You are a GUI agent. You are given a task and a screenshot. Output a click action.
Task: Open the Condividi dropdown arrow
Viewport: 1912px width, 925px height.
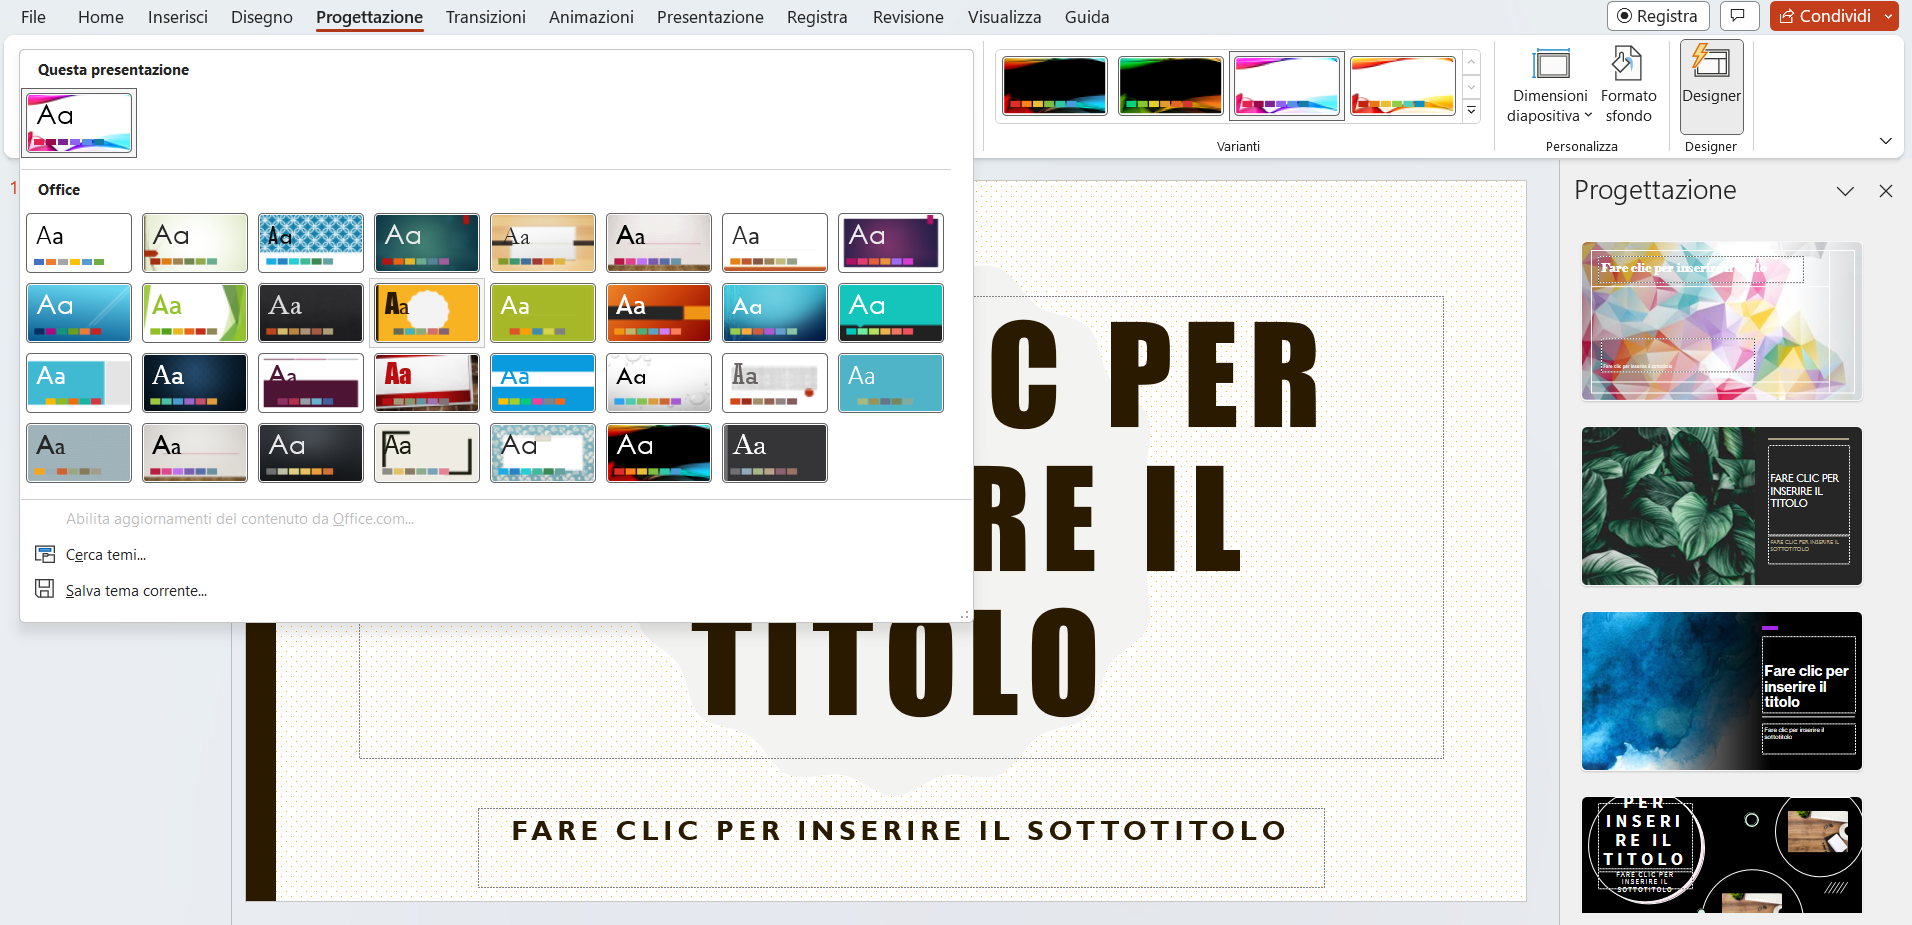click(x=1888, y=16)
